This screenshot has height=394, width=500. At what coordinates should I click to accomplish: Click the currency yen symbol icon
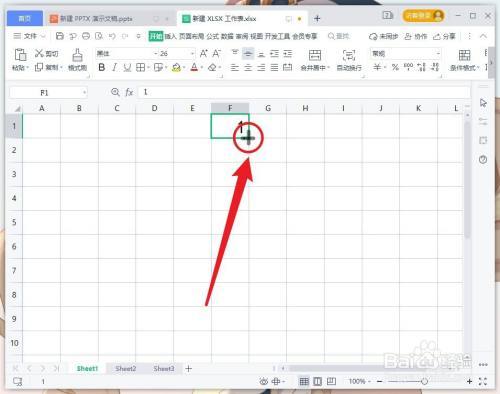click(x=377, y=68)
